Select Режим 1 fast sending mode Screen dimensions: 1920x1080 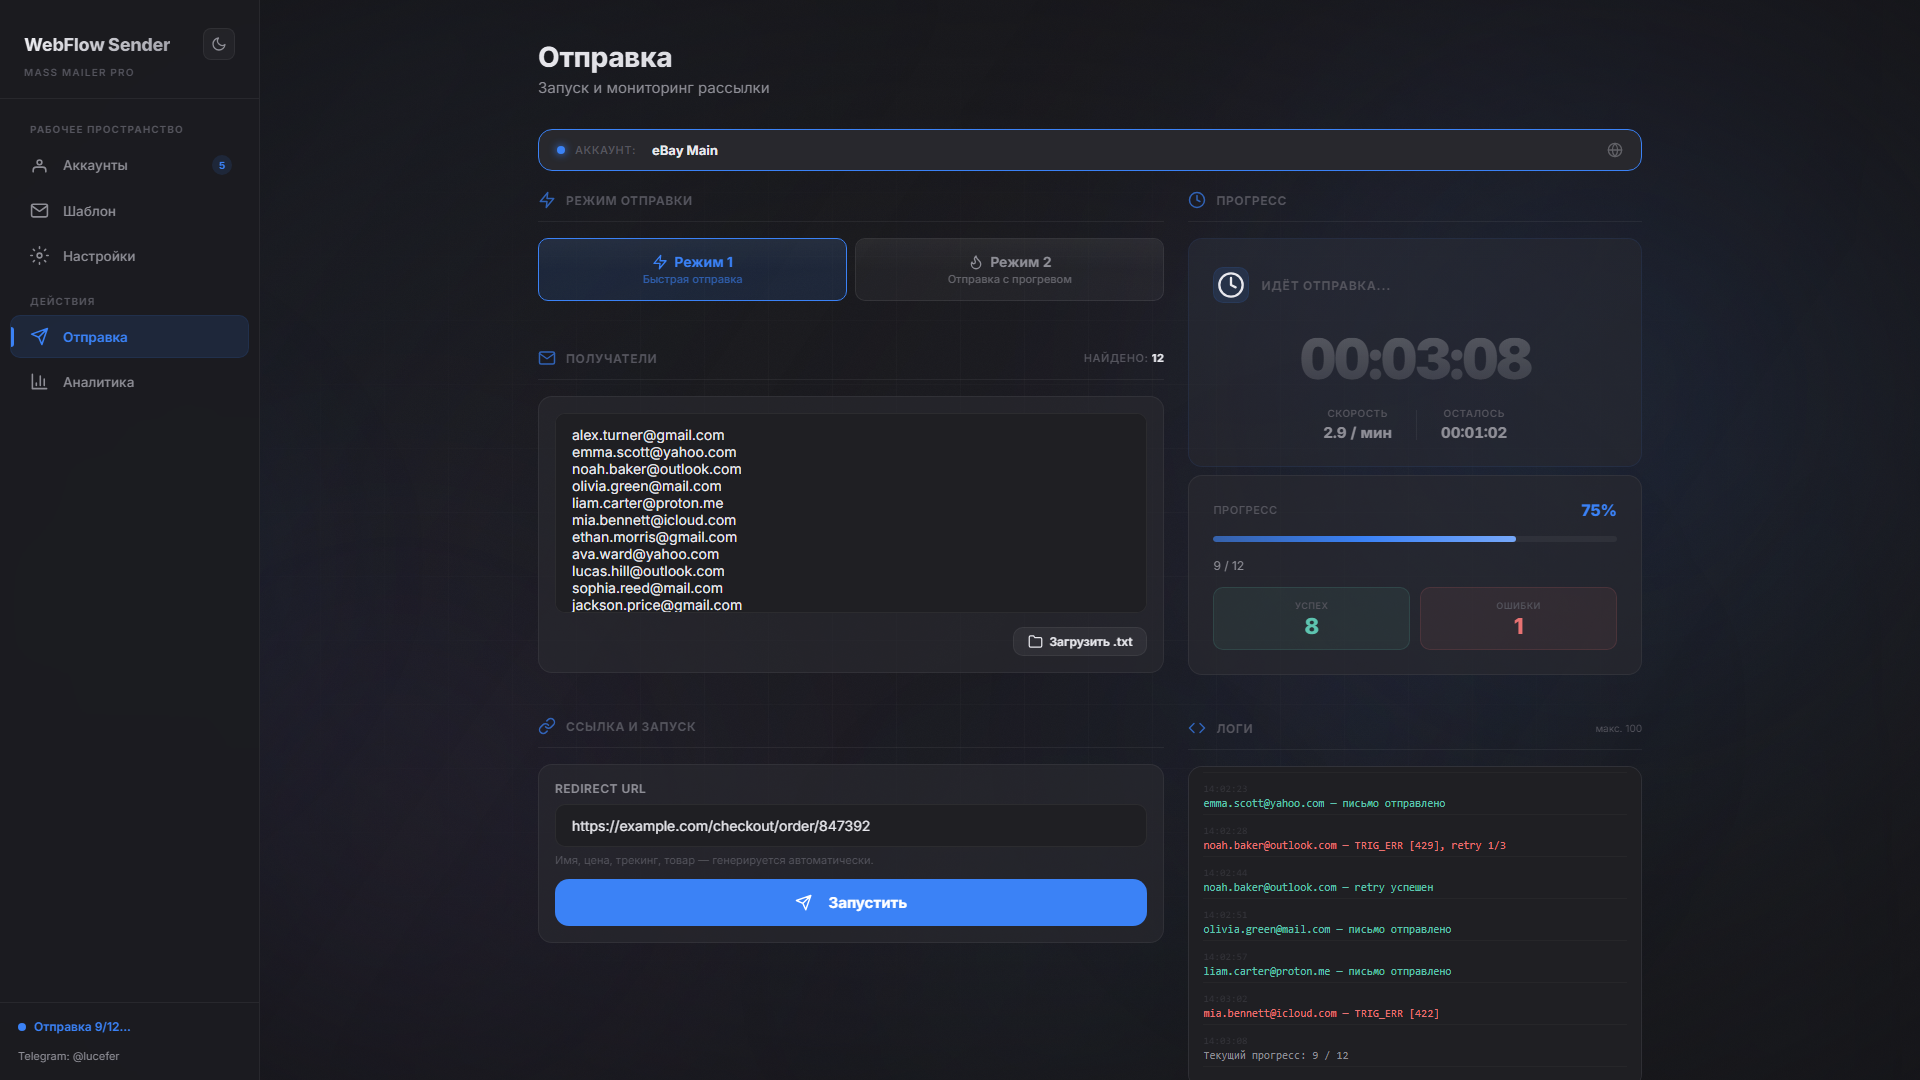(692, 269)
